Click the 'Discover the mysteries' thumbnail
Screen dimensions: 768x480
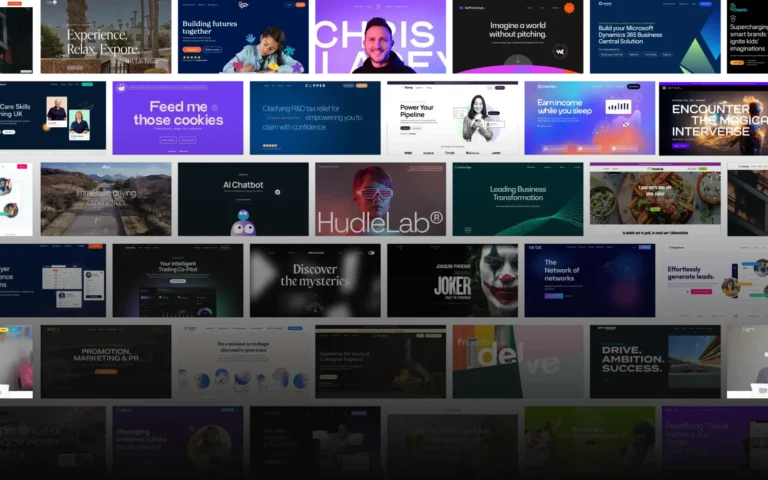[x=315, y=281]
